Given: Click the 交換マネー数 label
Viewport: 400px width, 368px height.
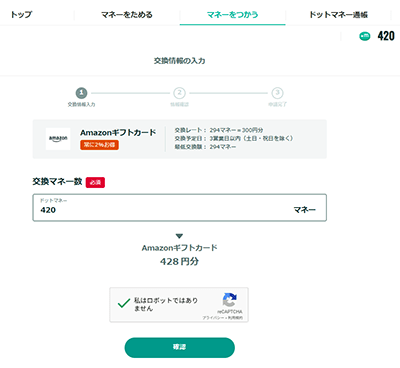Looking at the screenshot, I should pos(57,182).
